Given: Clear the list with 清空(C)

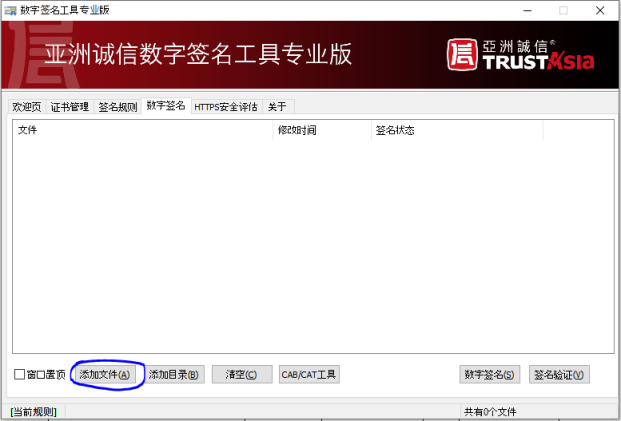Looking at the screenshot, I should pos(242,374).
